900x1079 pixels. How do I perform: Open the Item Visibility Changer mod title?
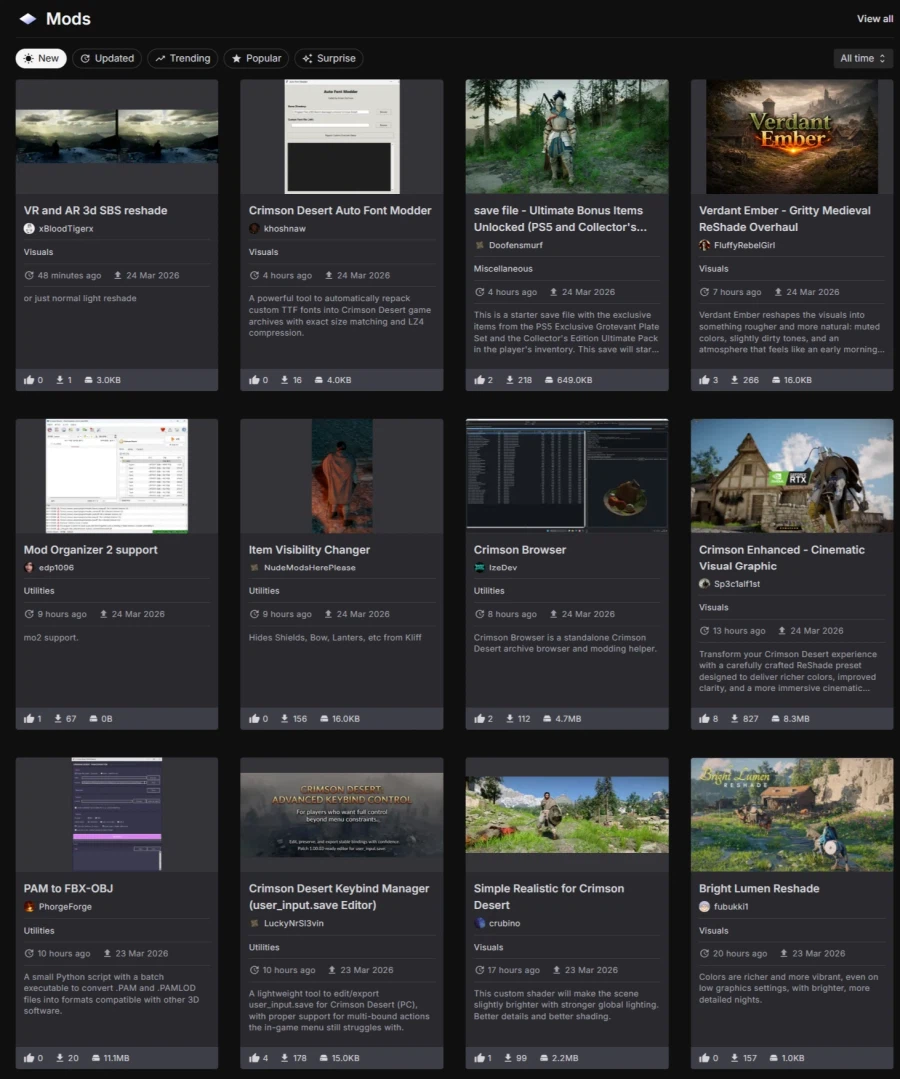[x=309, y=550]
